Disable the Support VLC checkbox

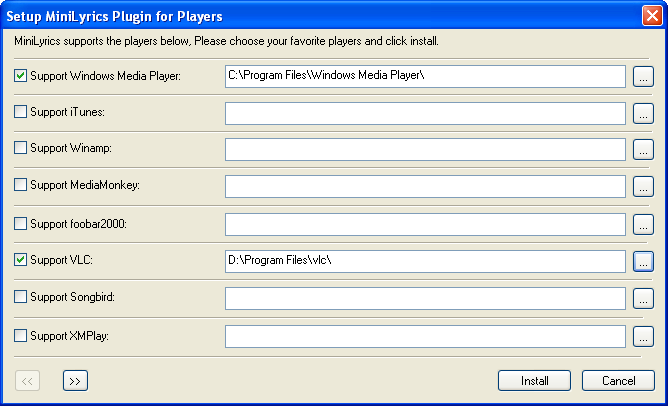click(x=20, y=260)
